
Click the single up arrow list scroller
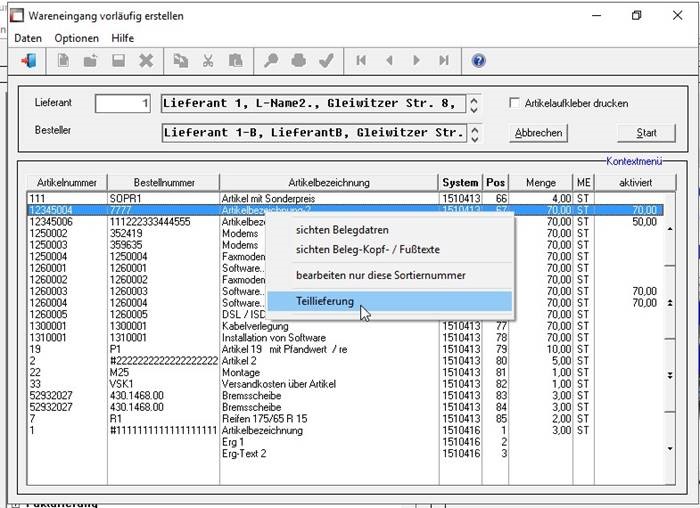point(670,229)
